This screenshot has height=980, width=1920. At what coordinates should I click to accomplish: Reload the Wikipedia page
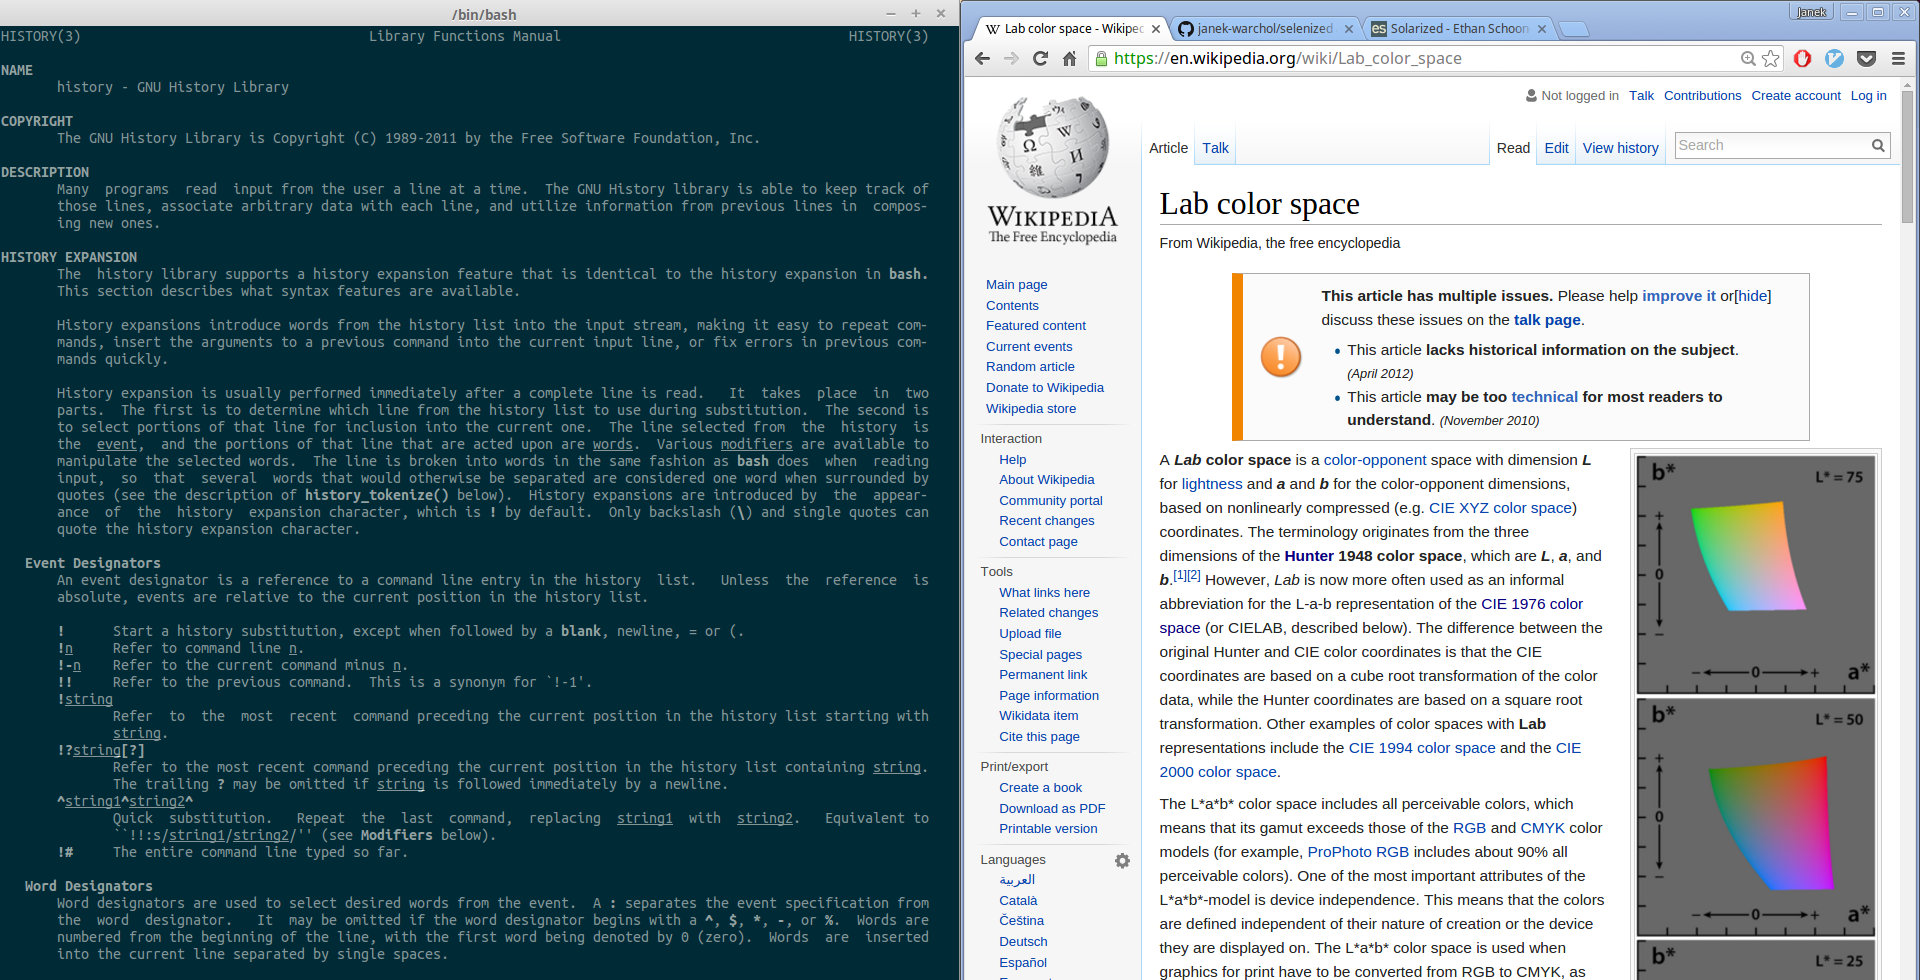[x=1040, y=59]
